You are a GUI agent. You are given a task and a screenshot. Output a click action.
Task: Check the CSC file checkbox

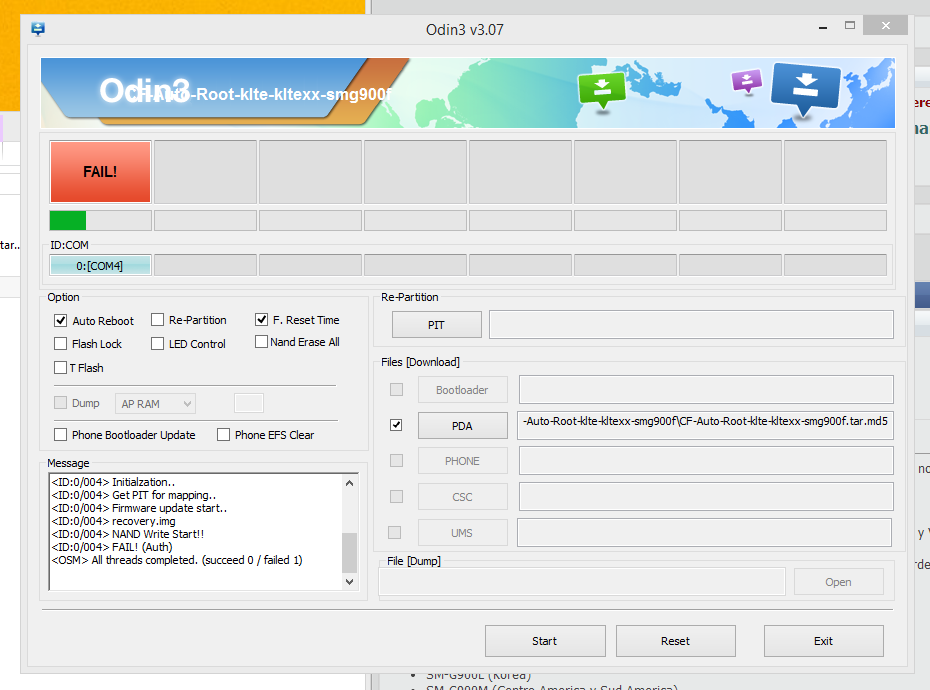(396, 497)
